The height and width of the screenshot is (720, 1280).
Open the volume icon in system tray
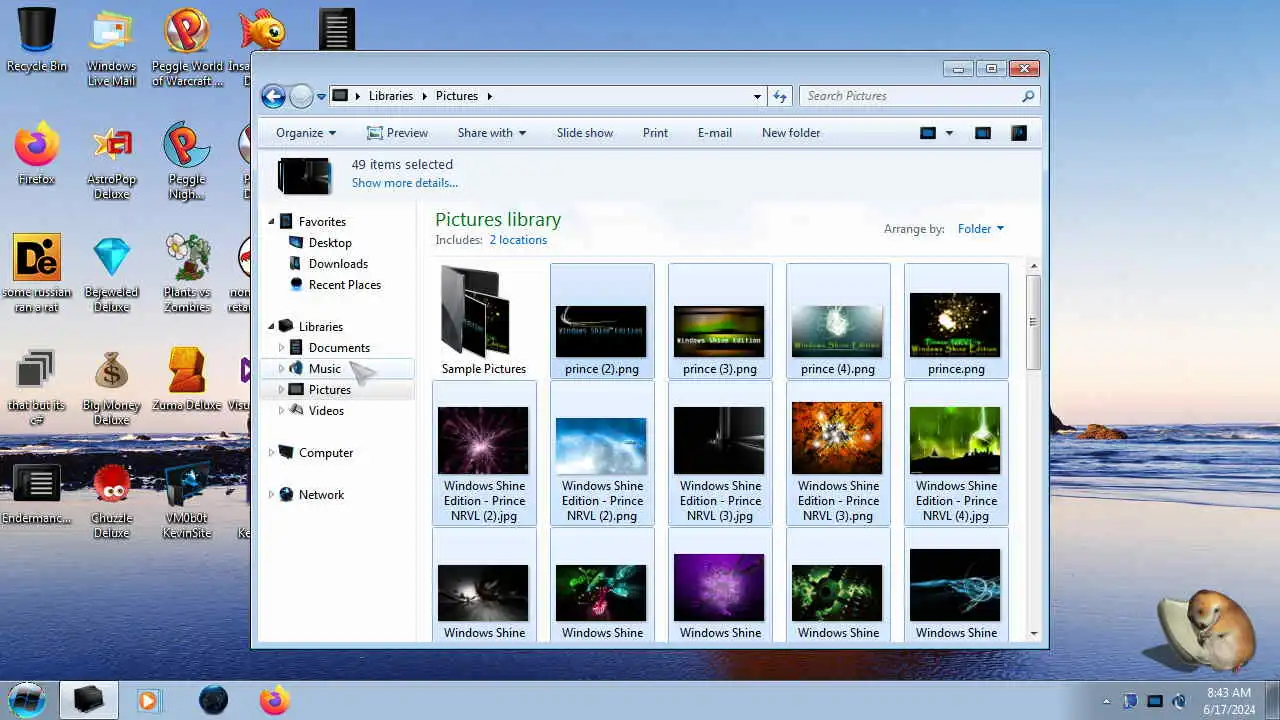pyautogui.click(x=1179, y=701)
